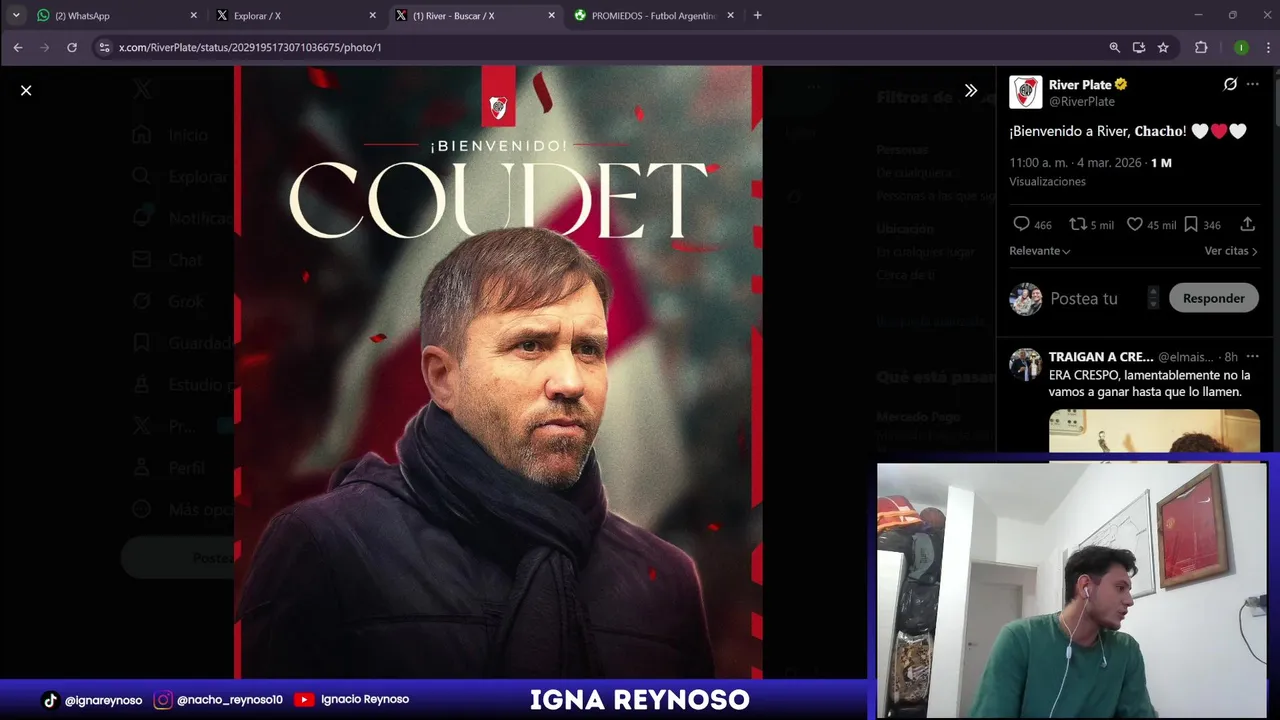Click the address bar URL

click(x=250, y=47)
